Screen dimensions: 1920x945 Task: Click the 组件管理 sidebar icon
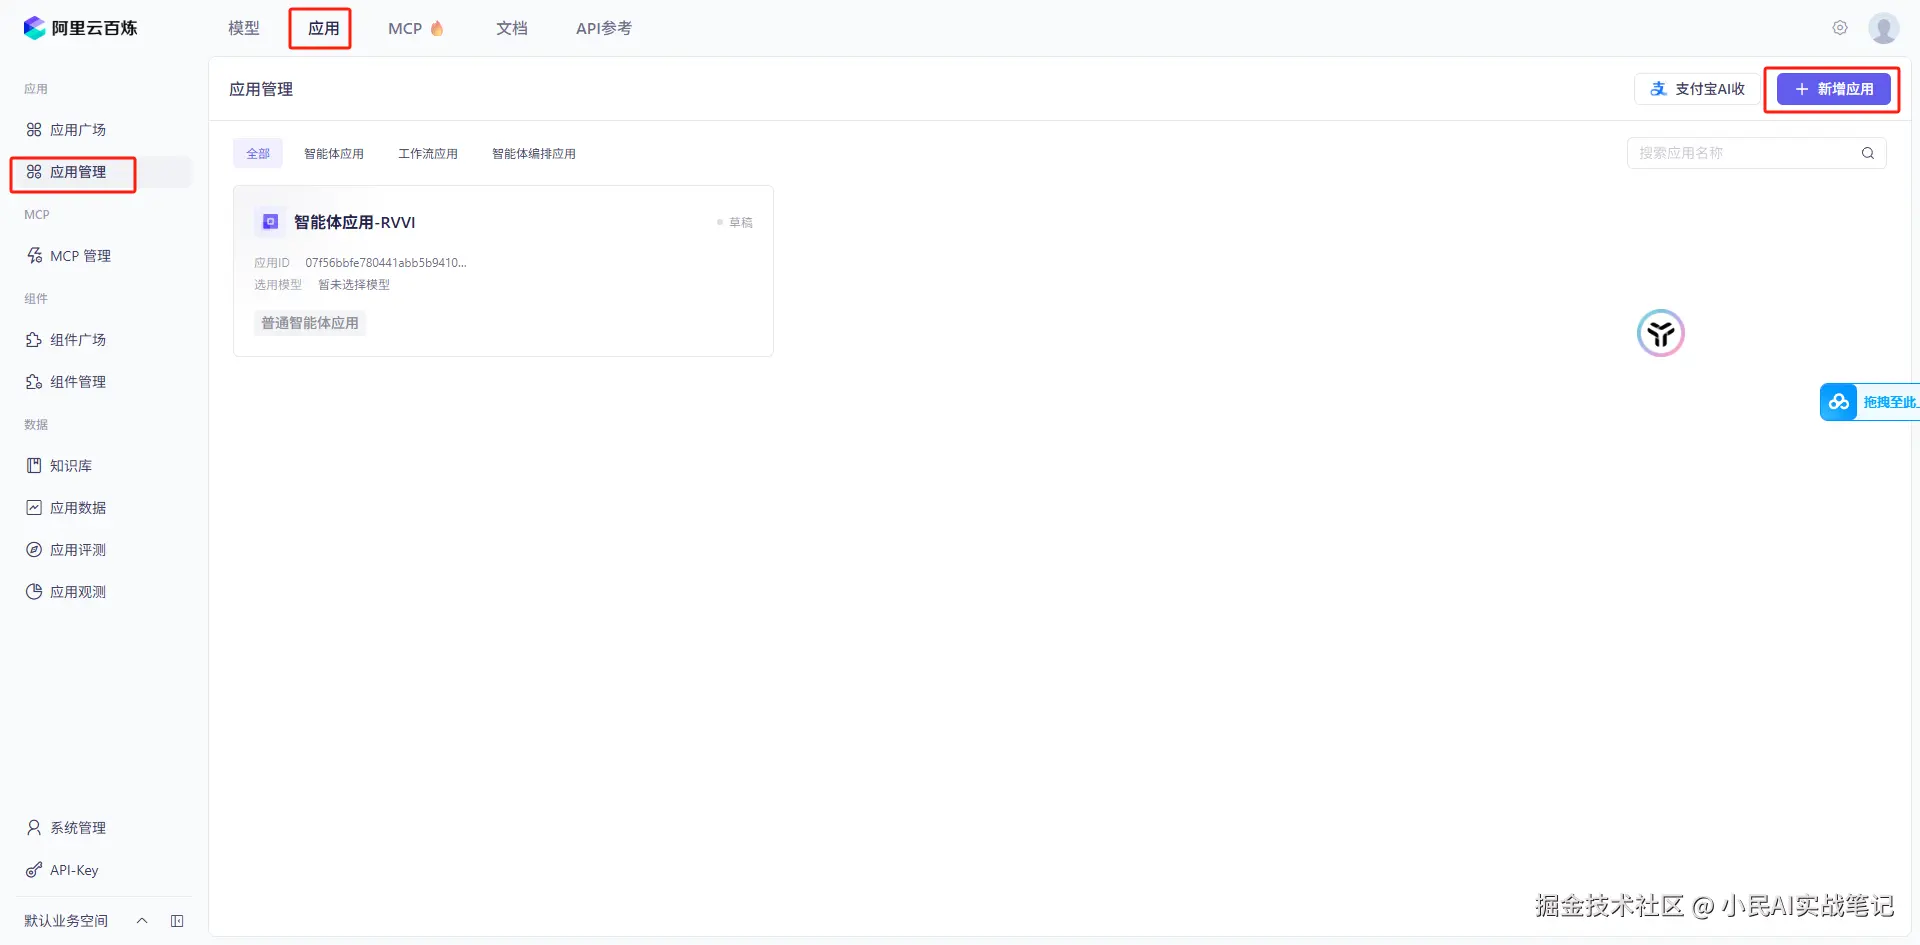click(34, 382)
